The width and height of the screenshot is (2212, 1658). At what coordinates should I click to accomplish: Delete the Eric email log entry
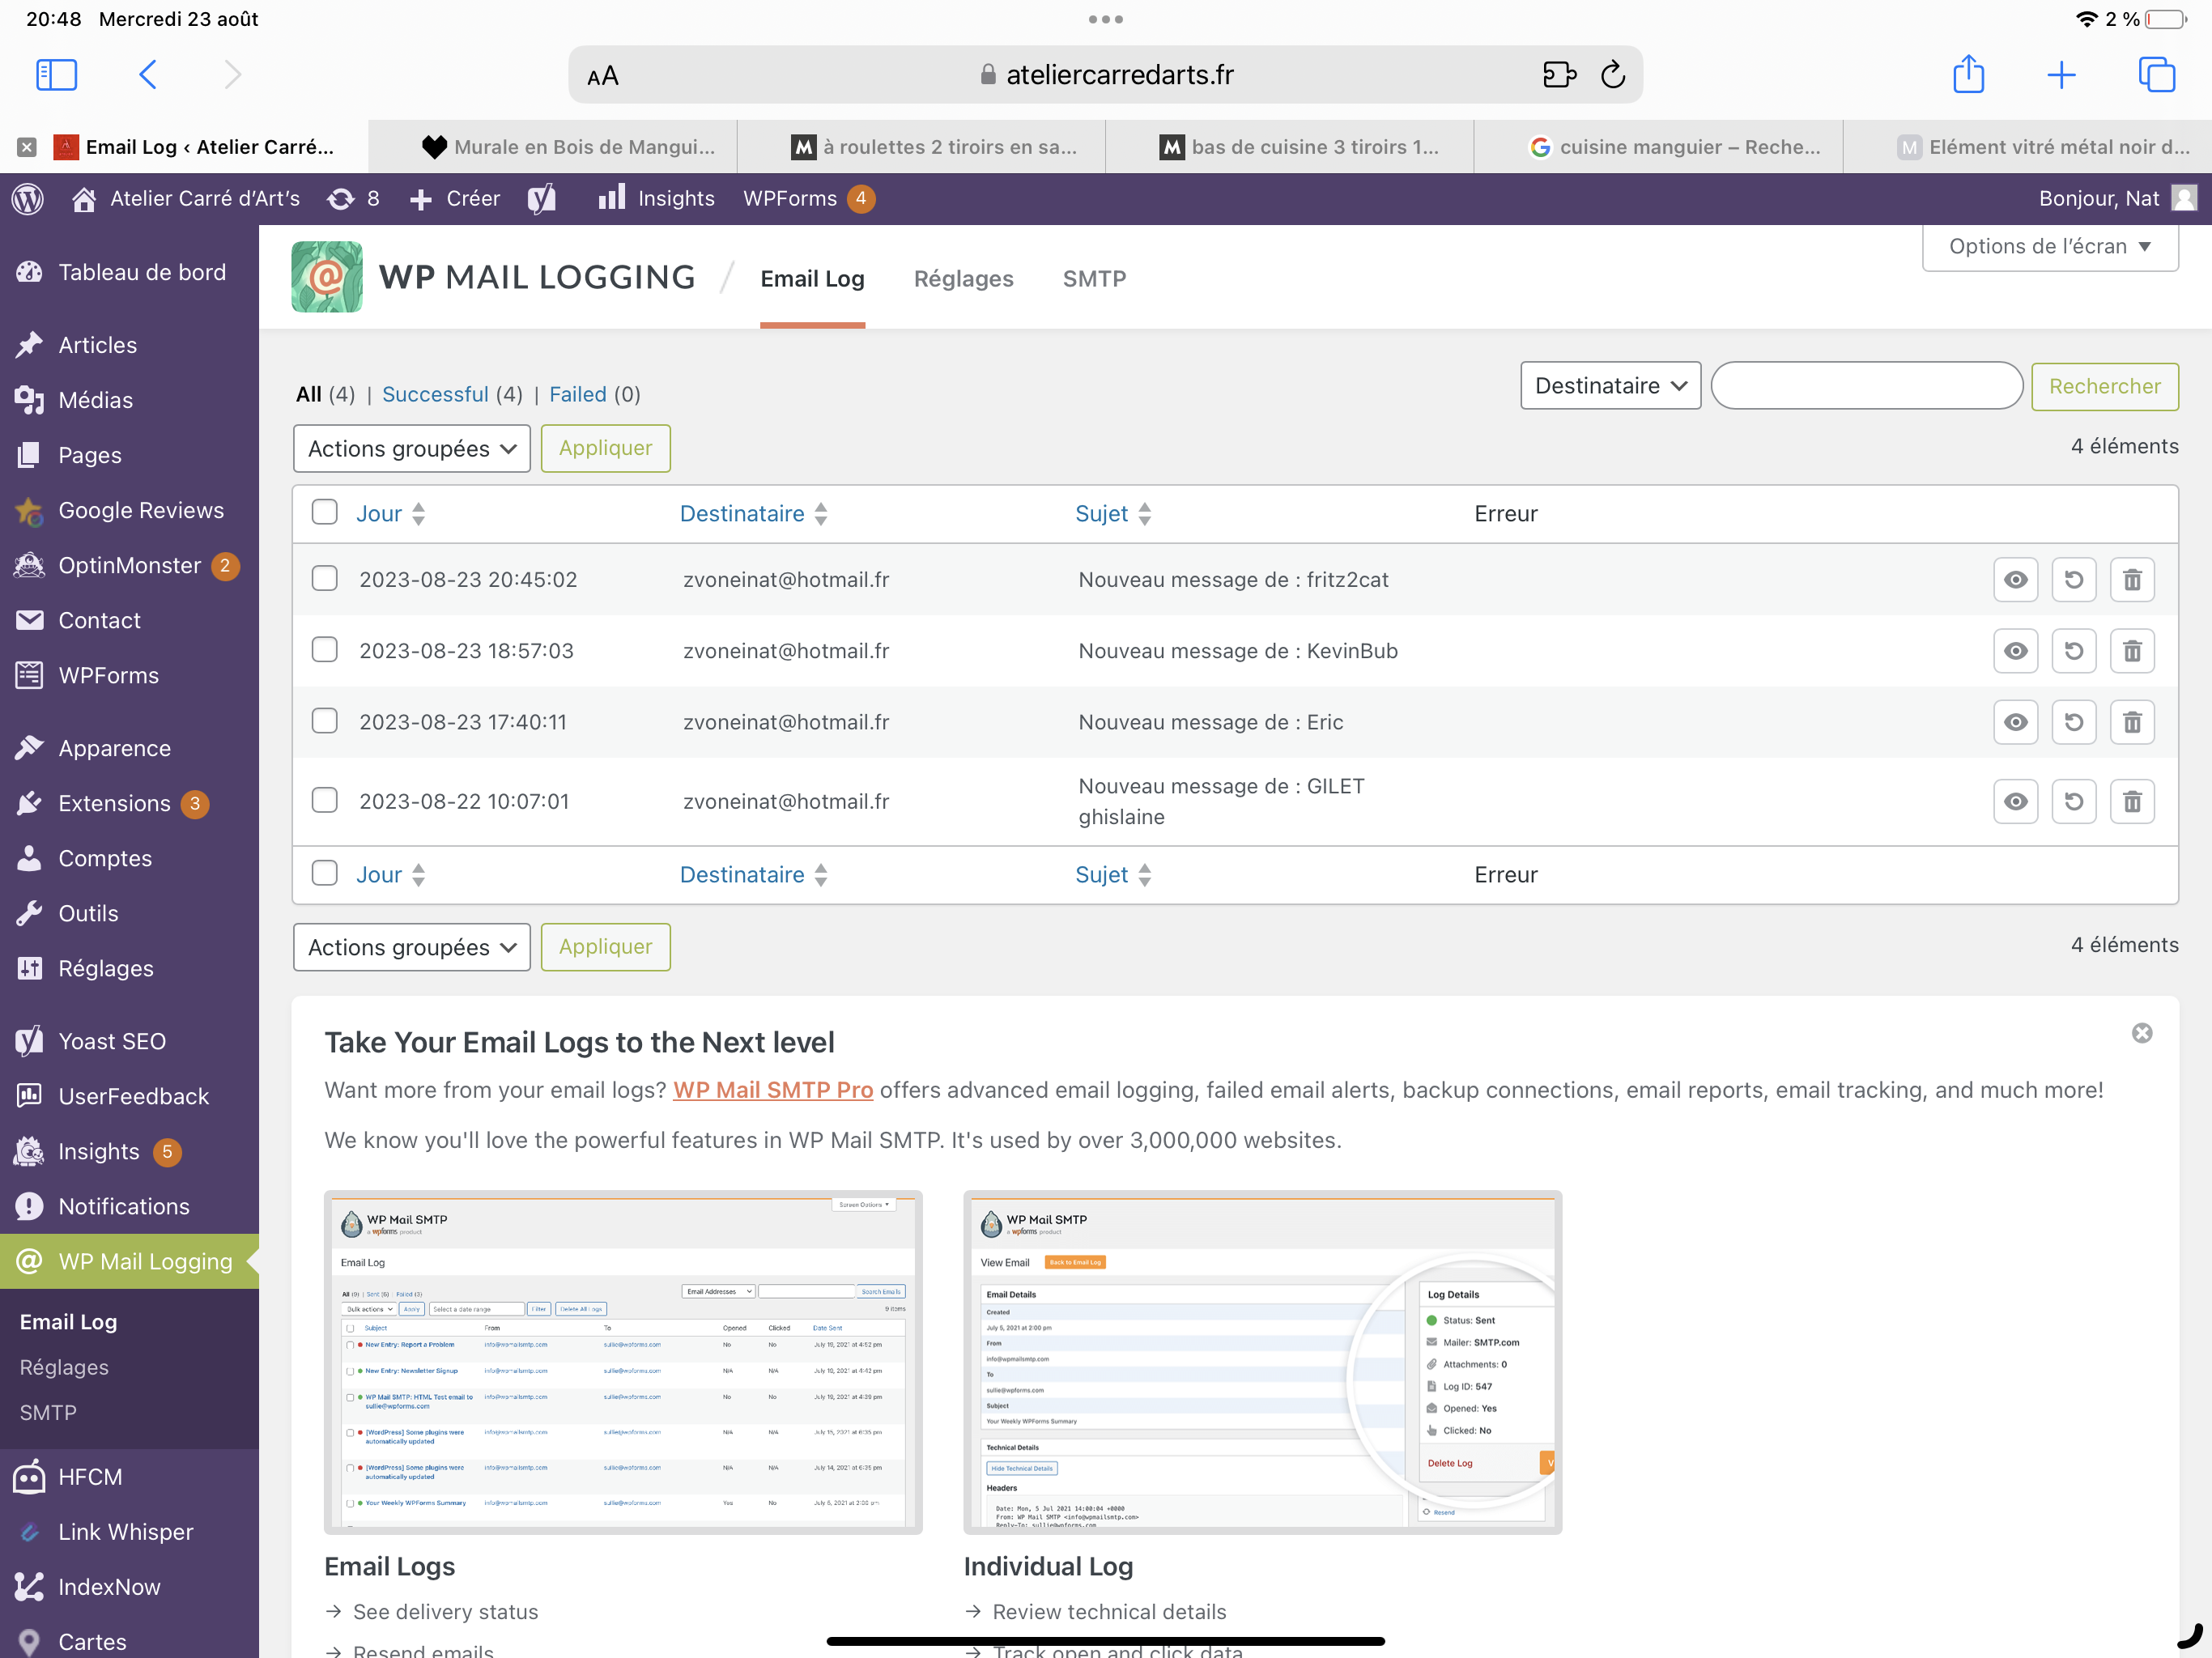[2131, 722]
